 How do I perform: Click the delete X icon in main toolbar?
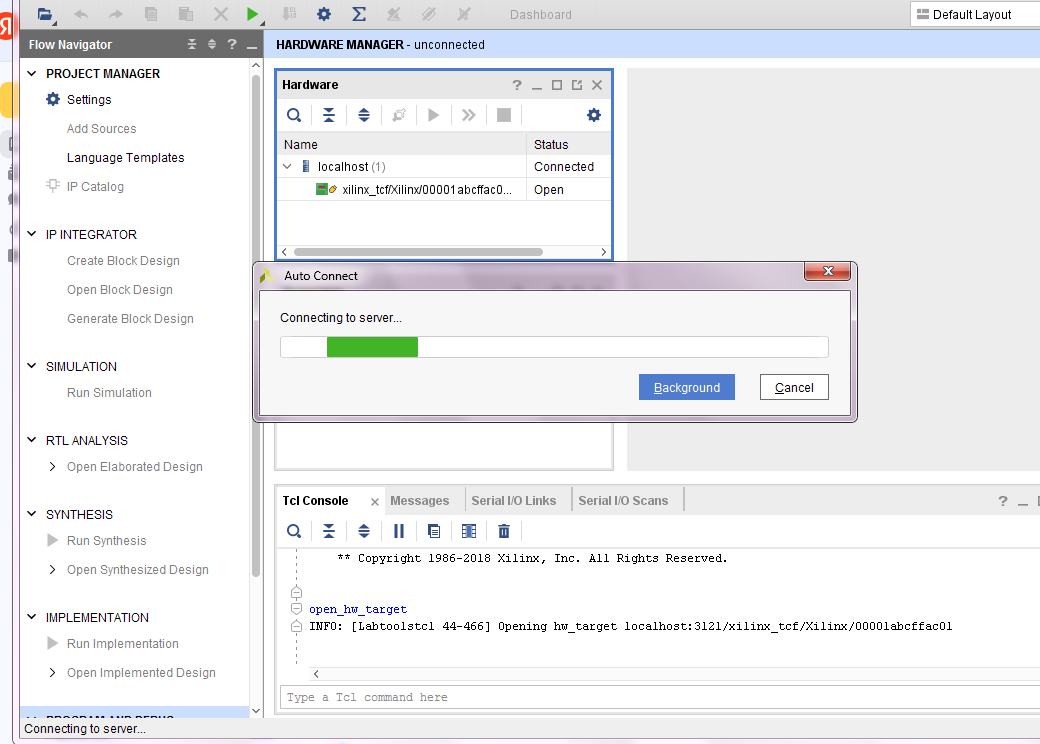[x=221, y=14]
